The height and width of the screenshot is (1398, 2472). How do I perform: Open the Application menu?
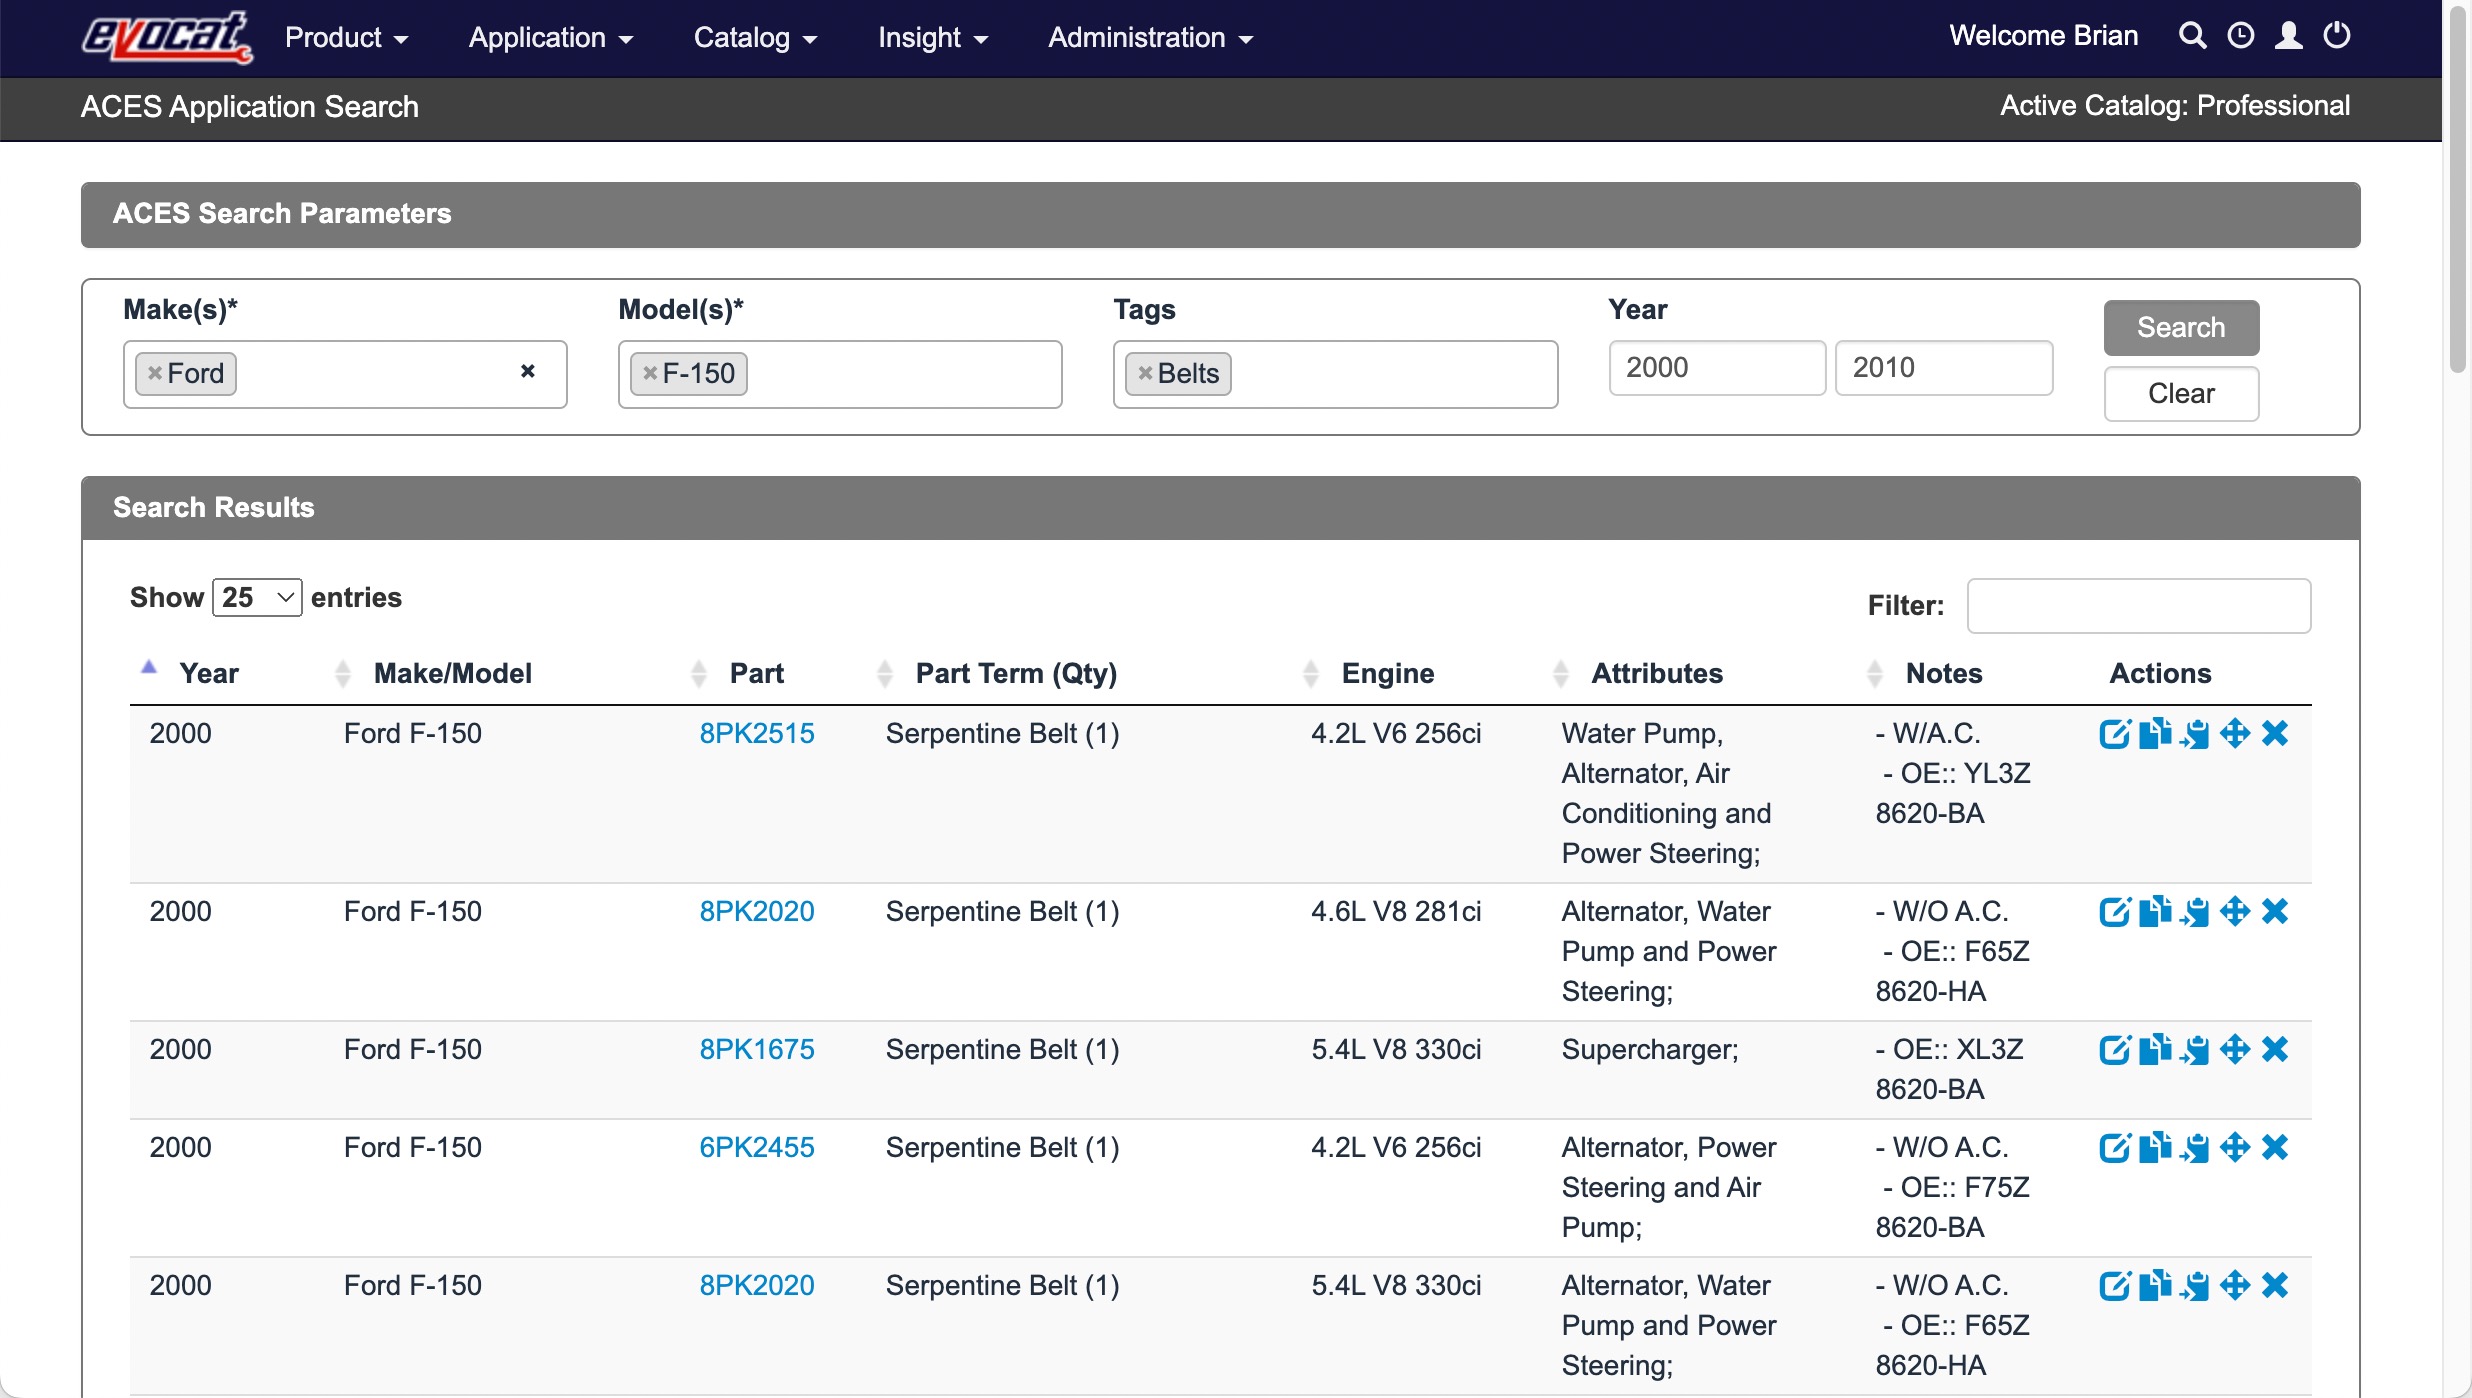click(551, 38)
